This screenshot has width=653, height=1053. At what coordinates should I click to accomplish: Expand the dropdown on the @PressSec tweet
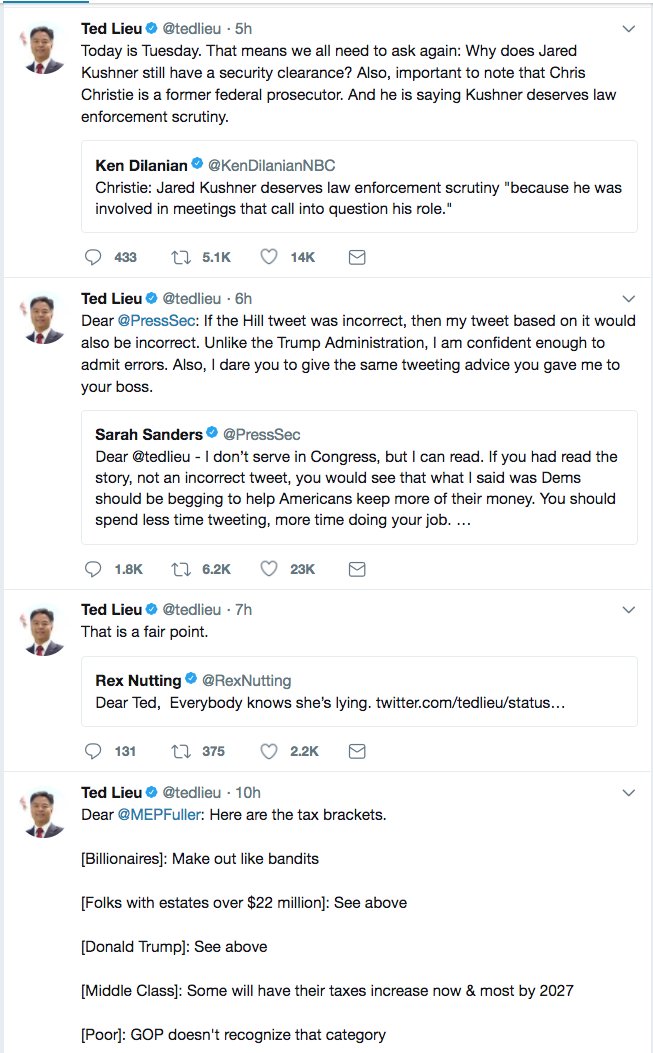[628, 299]
